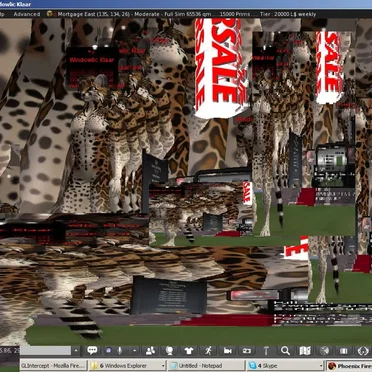
Task: Click the round voice indicator icon
Action: 108,350
